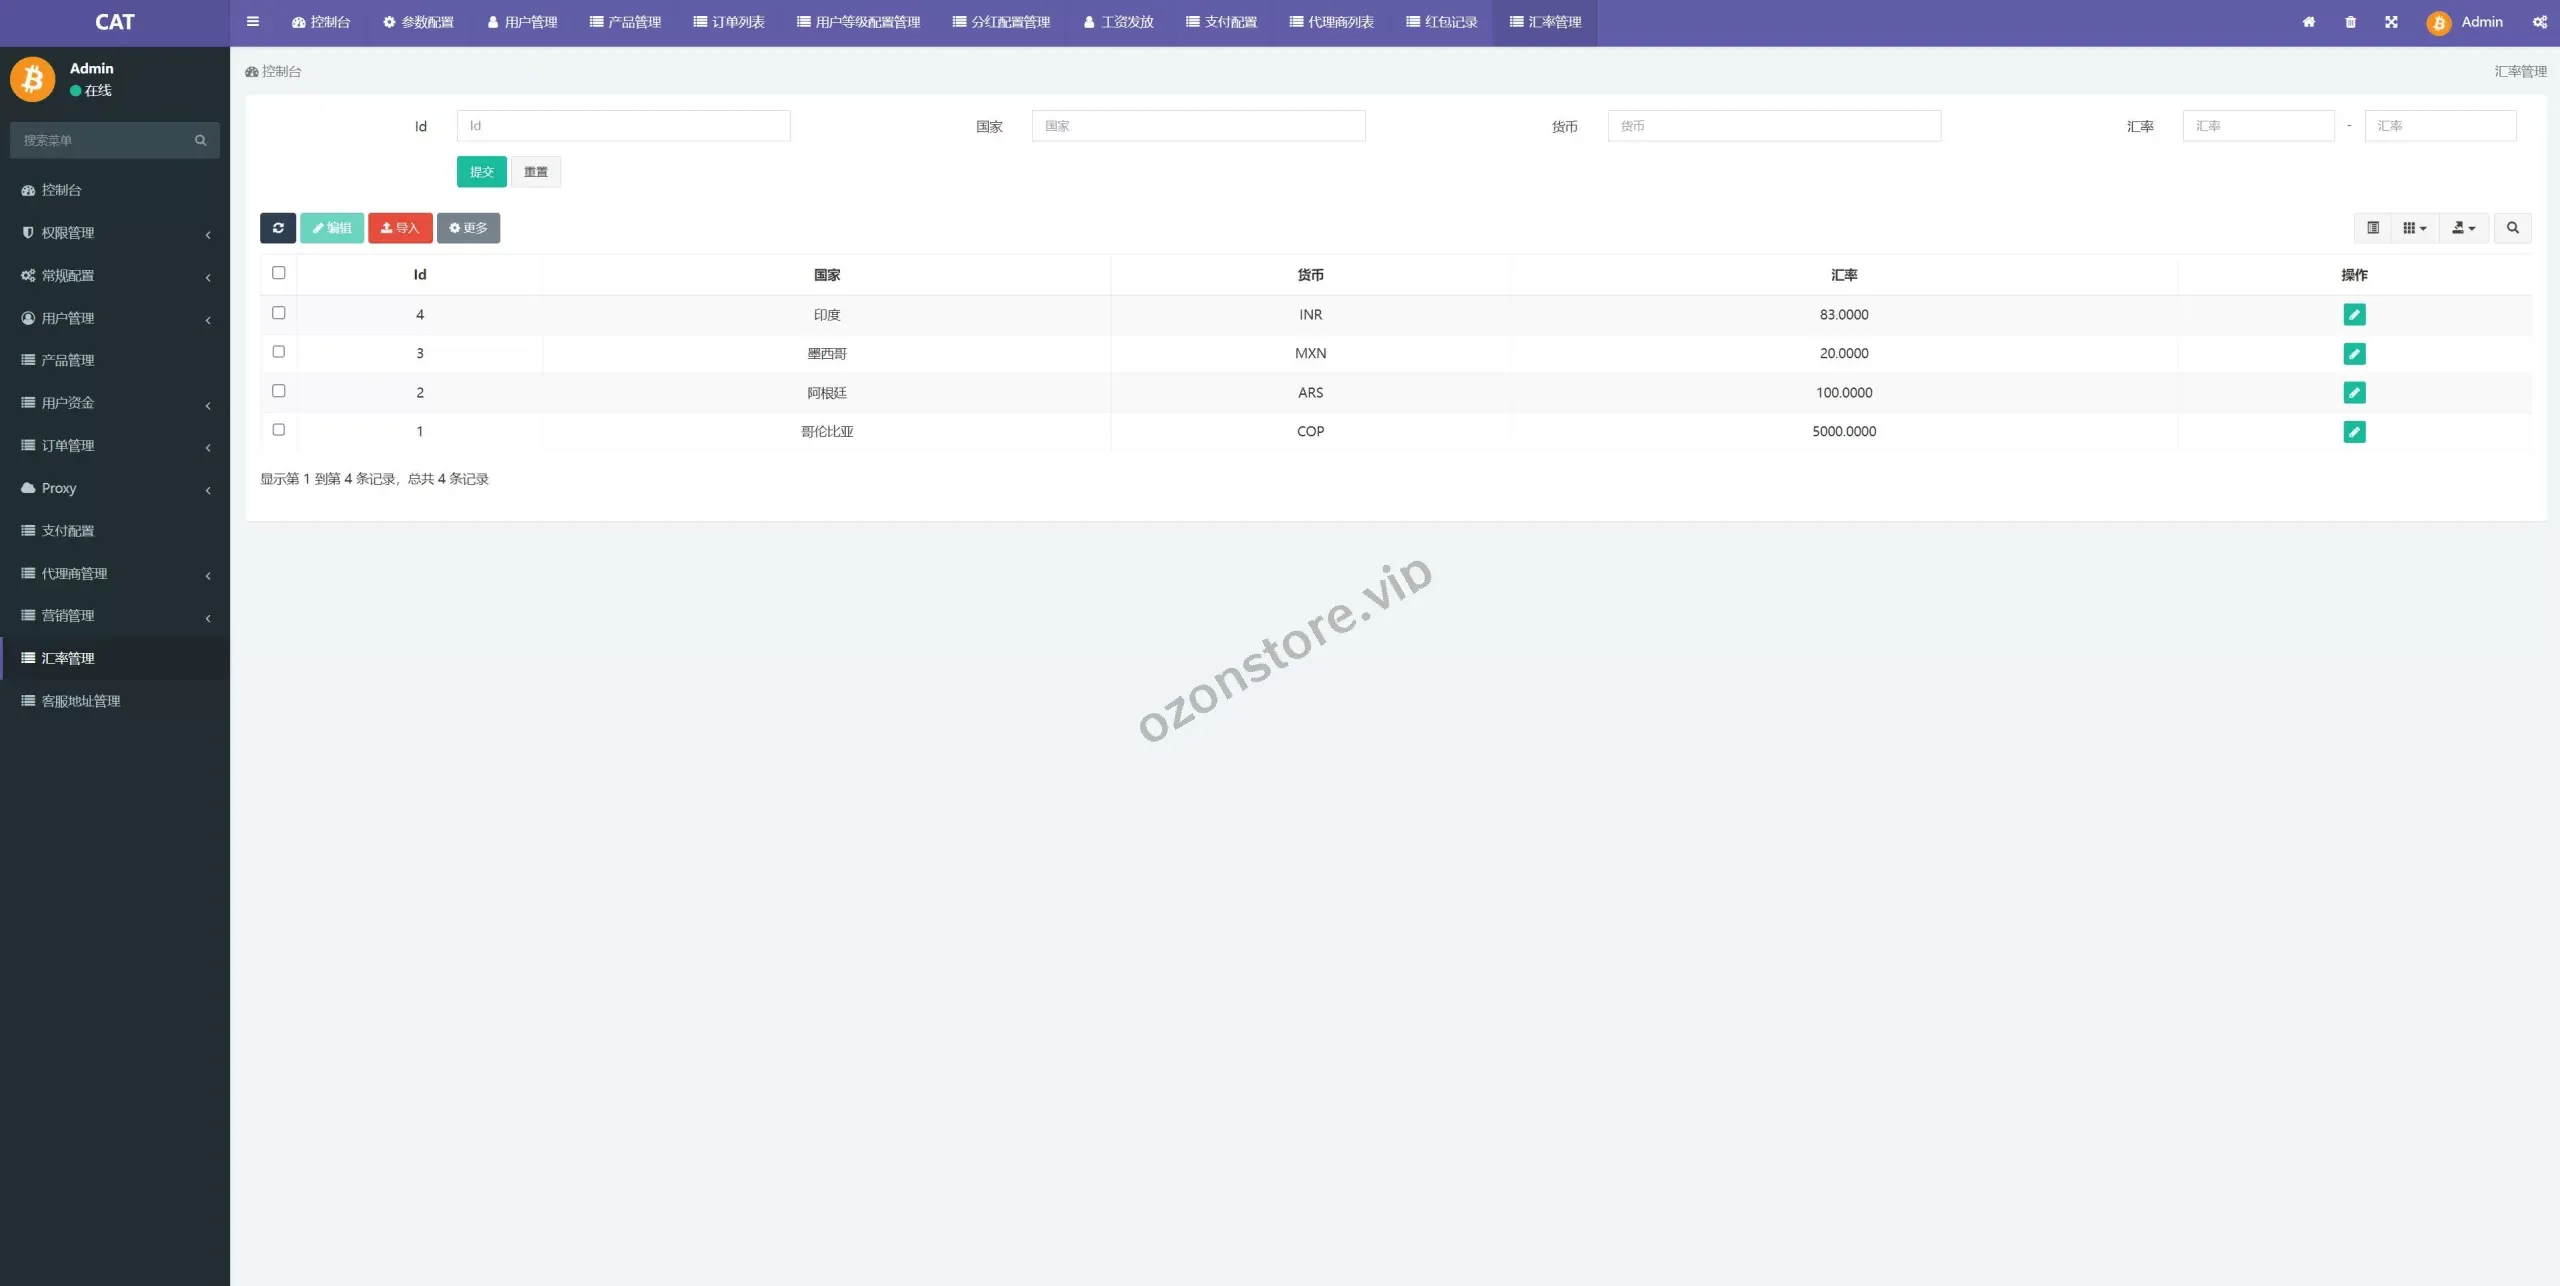
Task: Switch to the 红包记录 top tab
Action: [1441, 22]
